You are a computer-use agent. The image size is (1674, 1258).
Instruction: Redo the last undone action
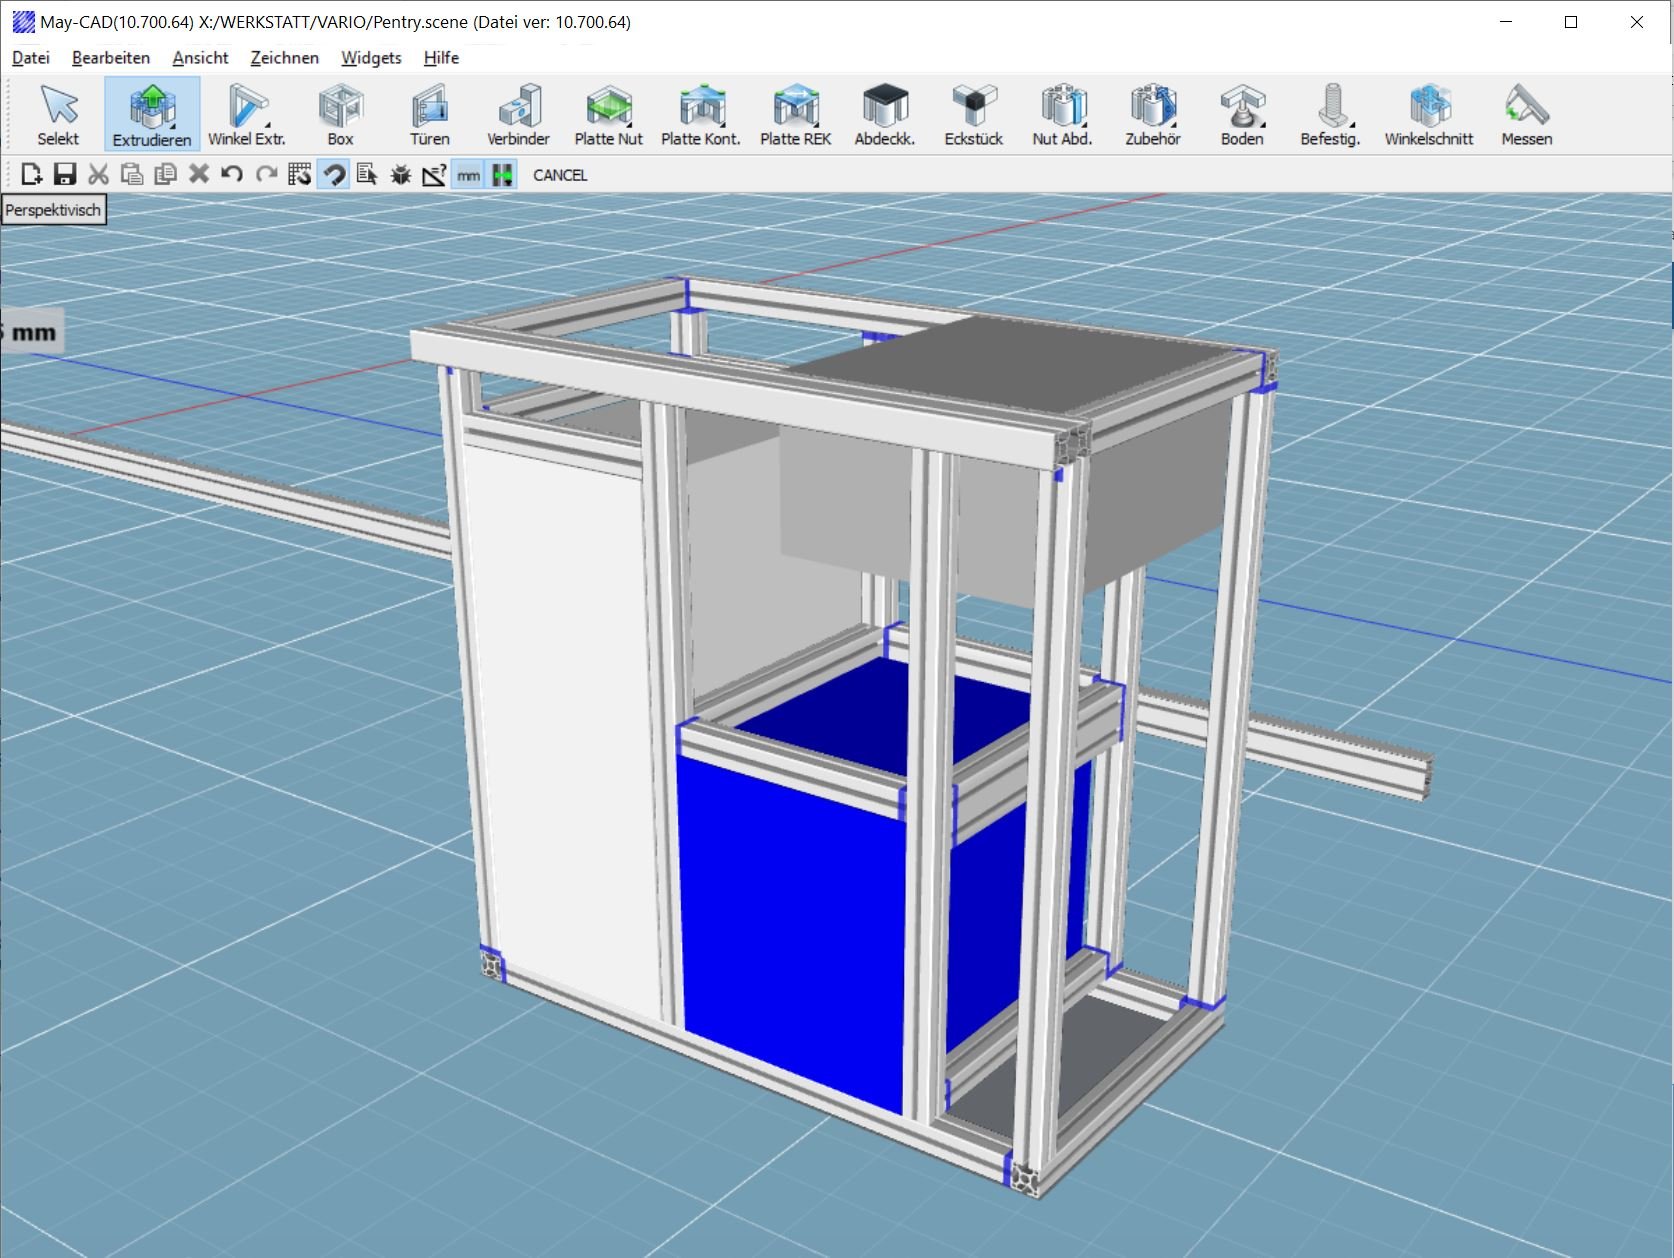(266, 175)
